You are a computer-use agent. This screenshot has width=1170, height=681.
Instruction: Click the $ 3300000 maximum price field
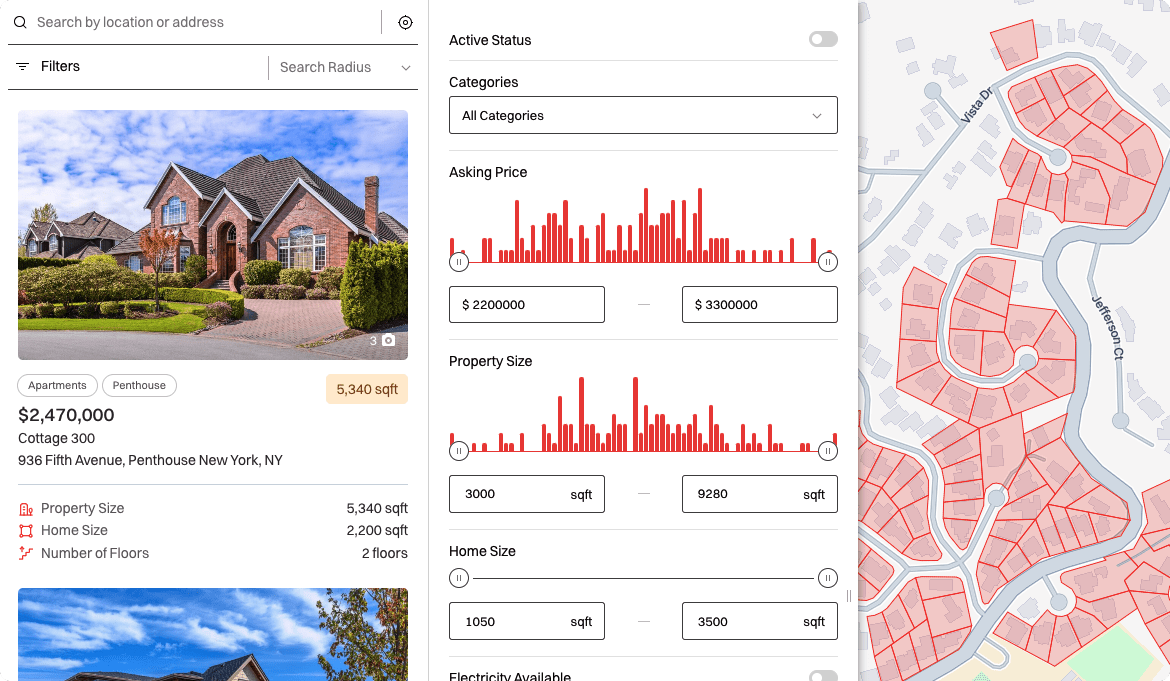tap(760, 304)
